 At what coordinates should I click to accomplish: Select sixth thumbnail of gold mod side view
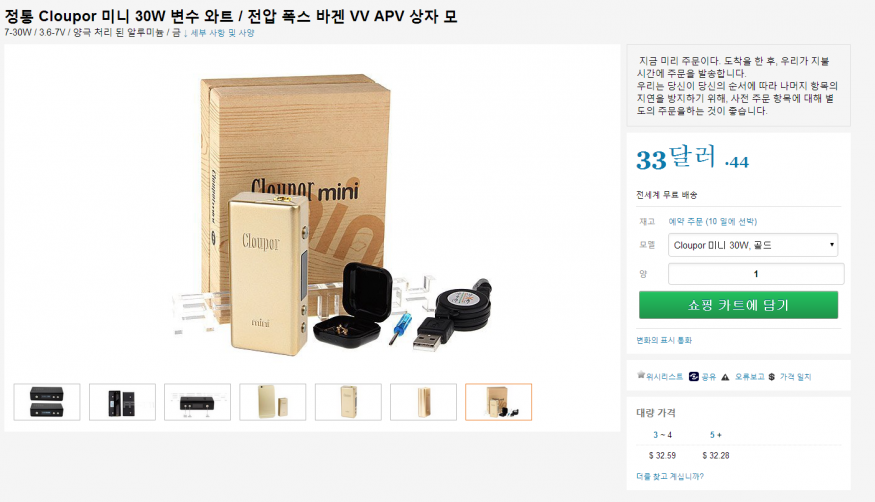[424, 402]
